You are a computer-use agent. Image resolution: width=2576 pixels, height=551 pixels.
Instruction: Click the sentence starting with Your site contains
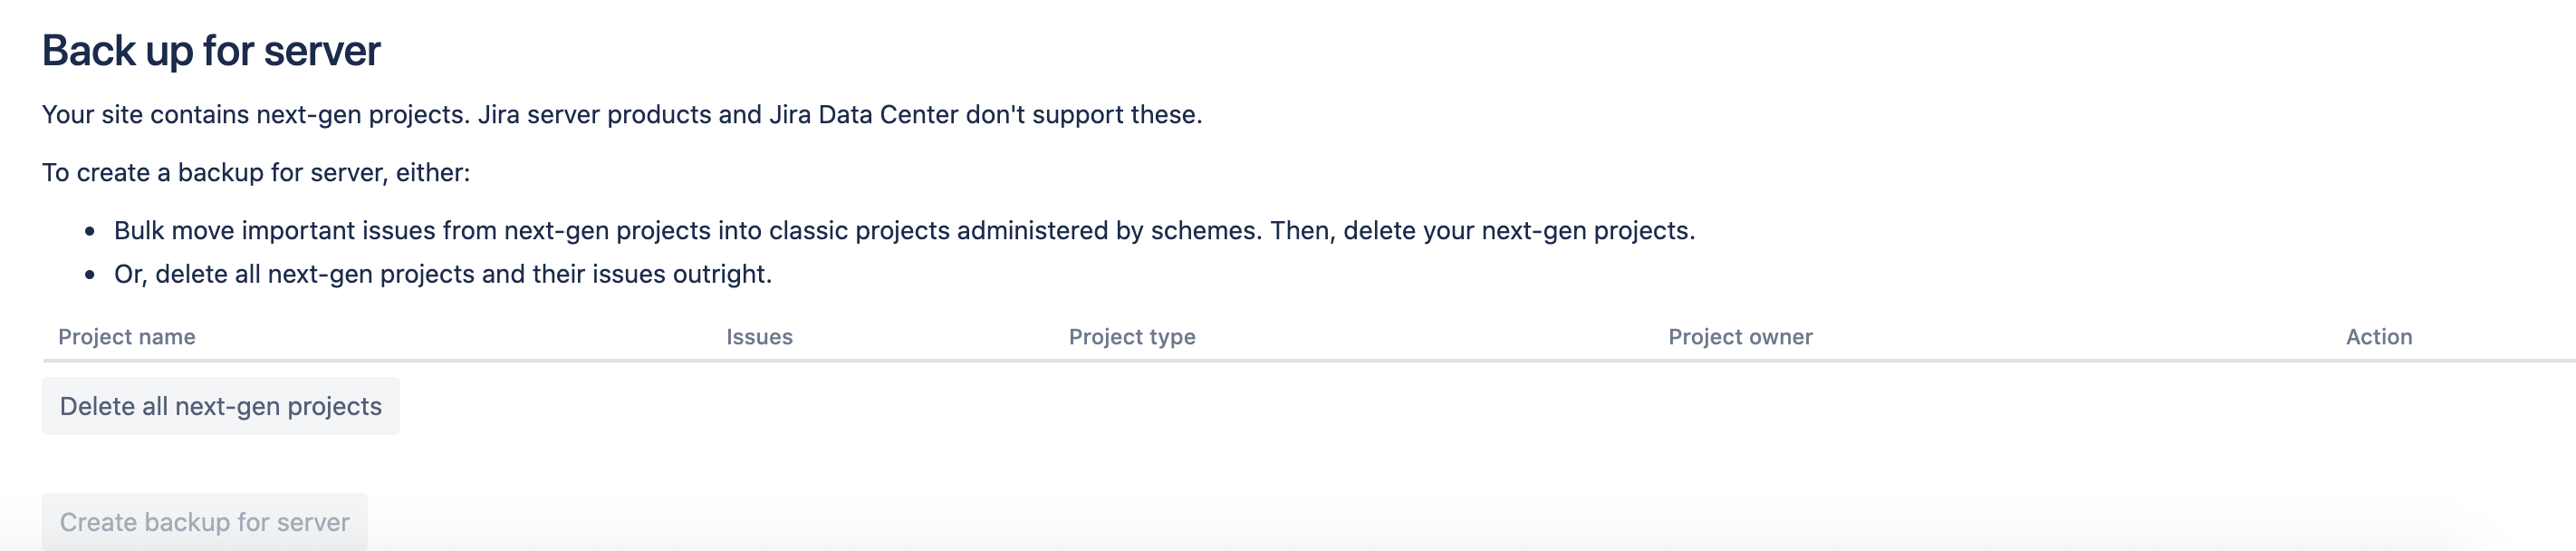click(622, 115)
